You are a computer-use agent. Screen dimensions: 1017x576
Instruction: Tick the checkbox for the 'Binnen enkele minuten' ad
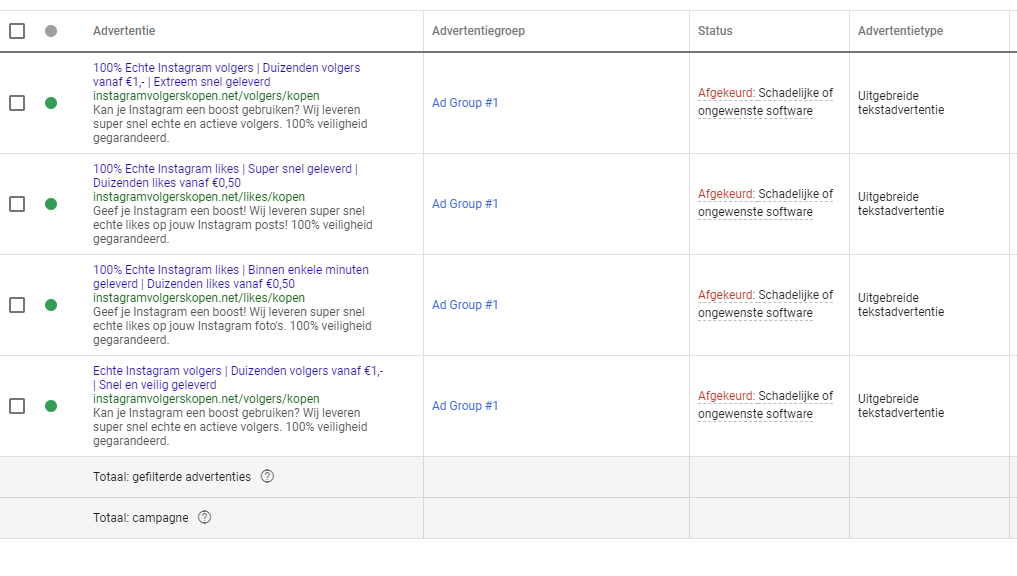pos(17,305)
